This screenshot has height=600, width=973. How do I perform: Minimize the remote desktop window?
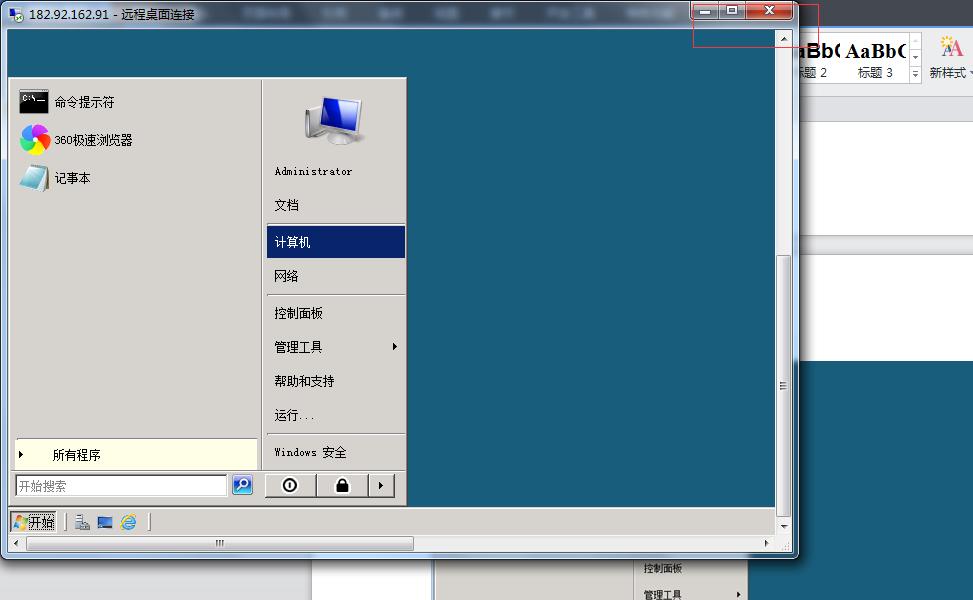[706, 11]
